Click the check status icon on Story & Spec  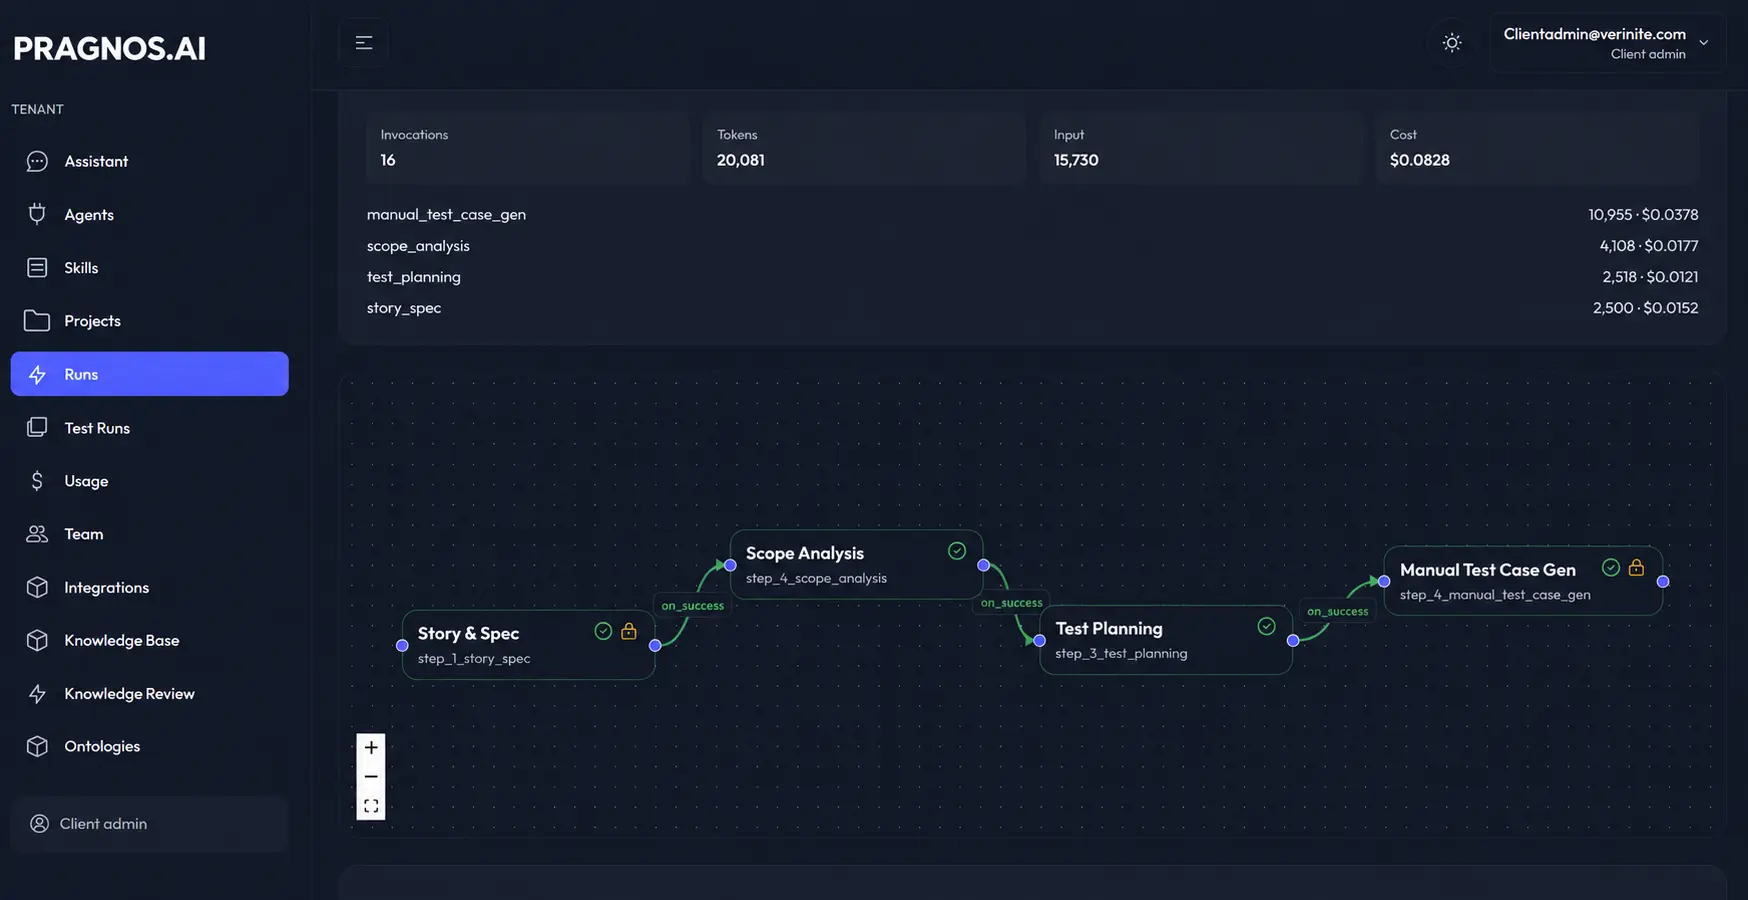click(603, 631)
